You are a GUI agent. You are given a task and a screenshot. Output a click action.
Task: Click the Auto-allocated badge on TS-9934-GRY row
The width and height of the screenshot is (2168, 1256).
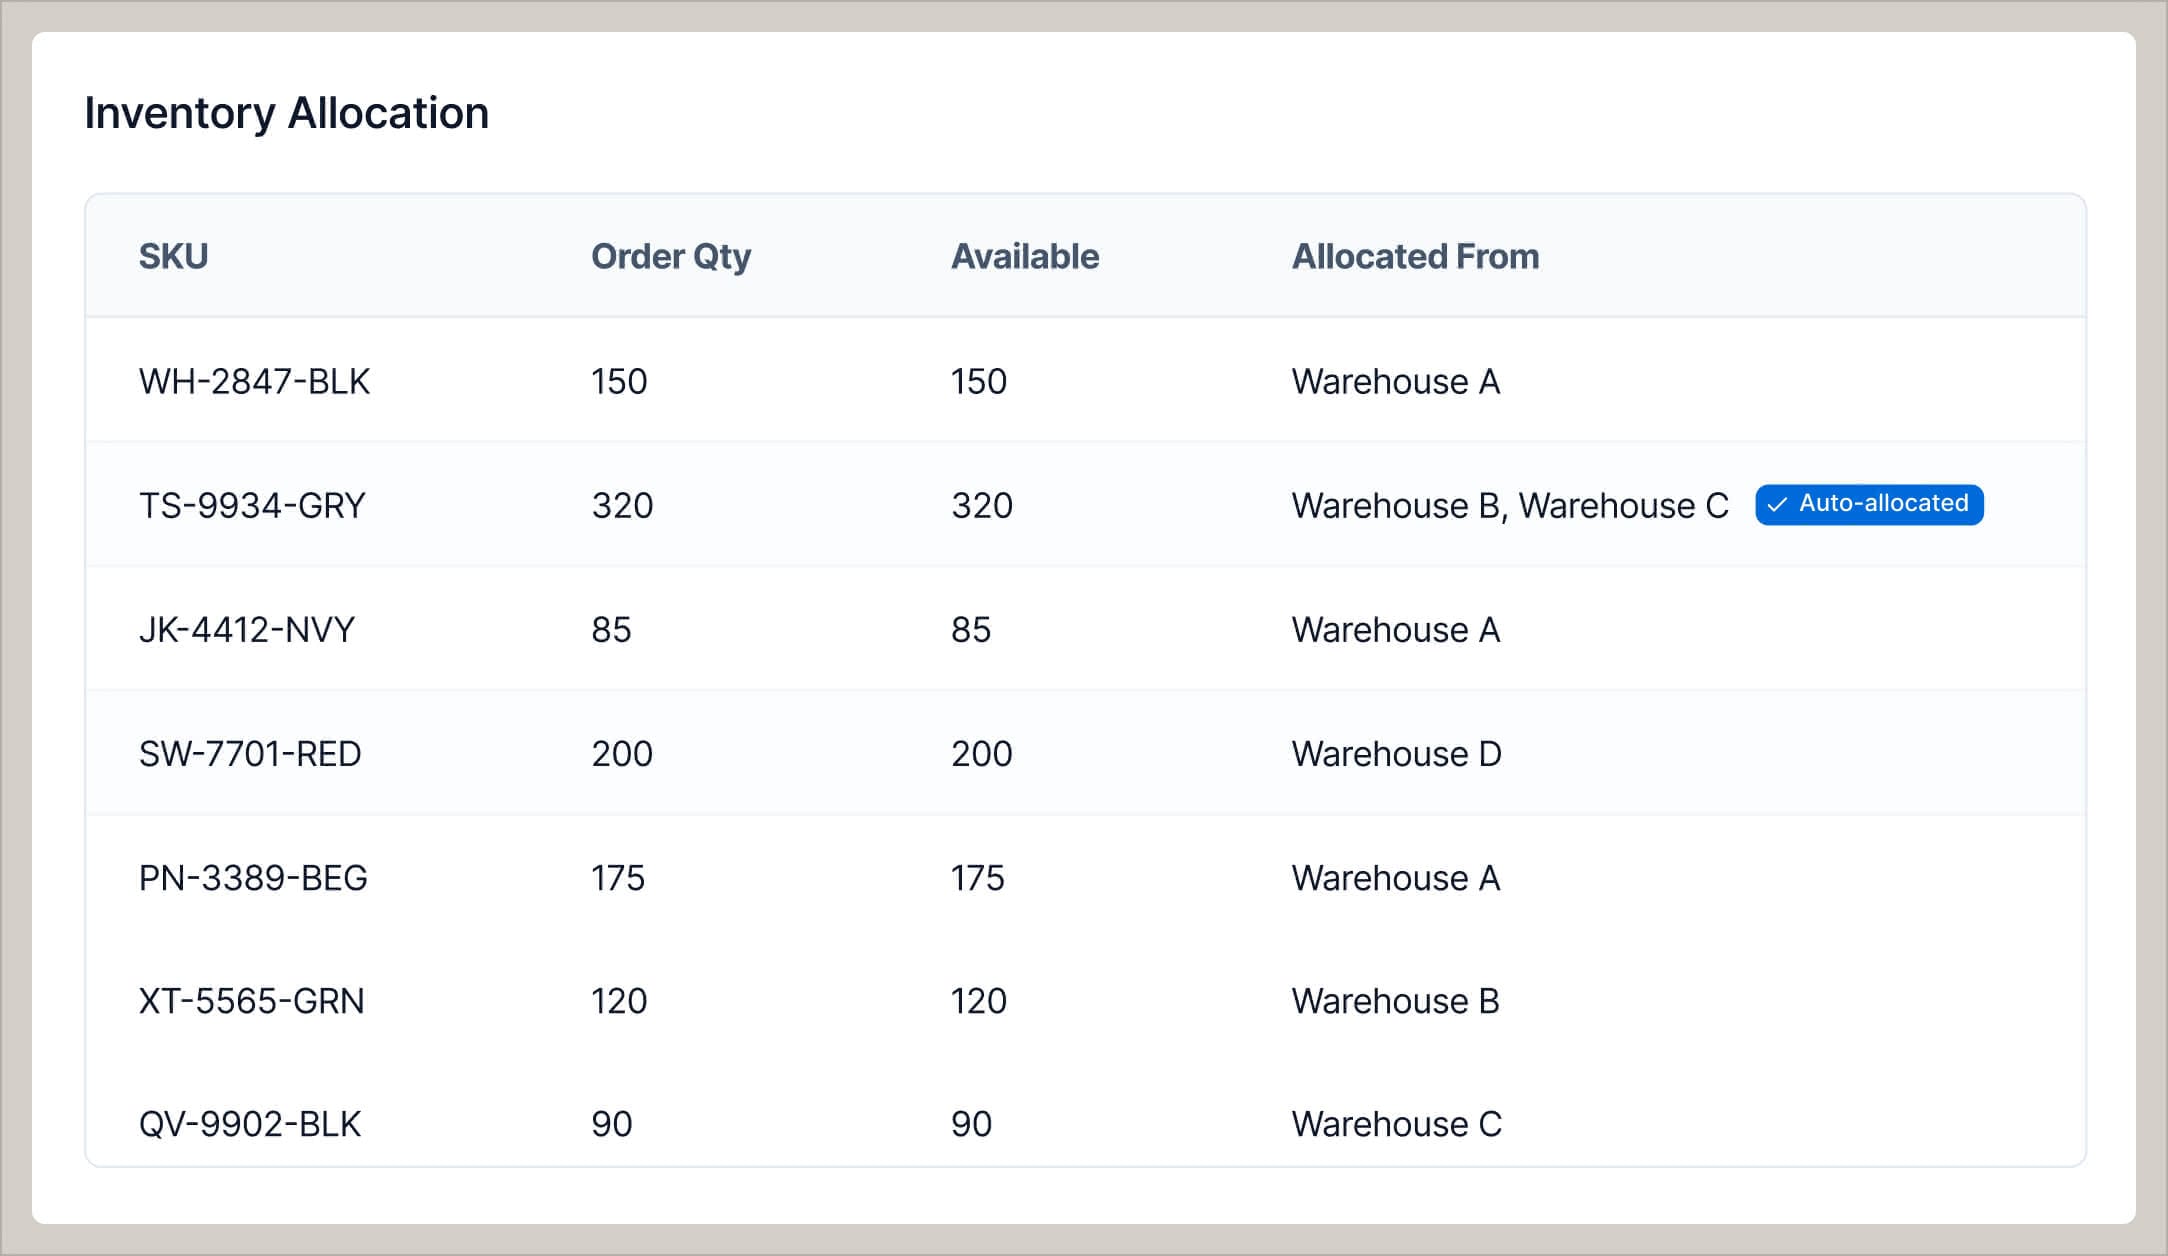[1870, 505]
